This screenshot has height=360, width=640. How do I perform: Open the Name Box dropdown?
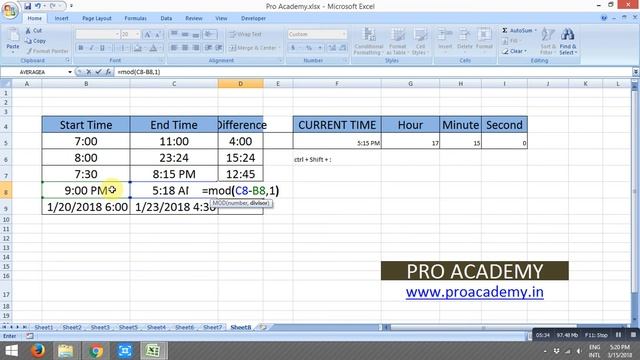click(70, 72)
